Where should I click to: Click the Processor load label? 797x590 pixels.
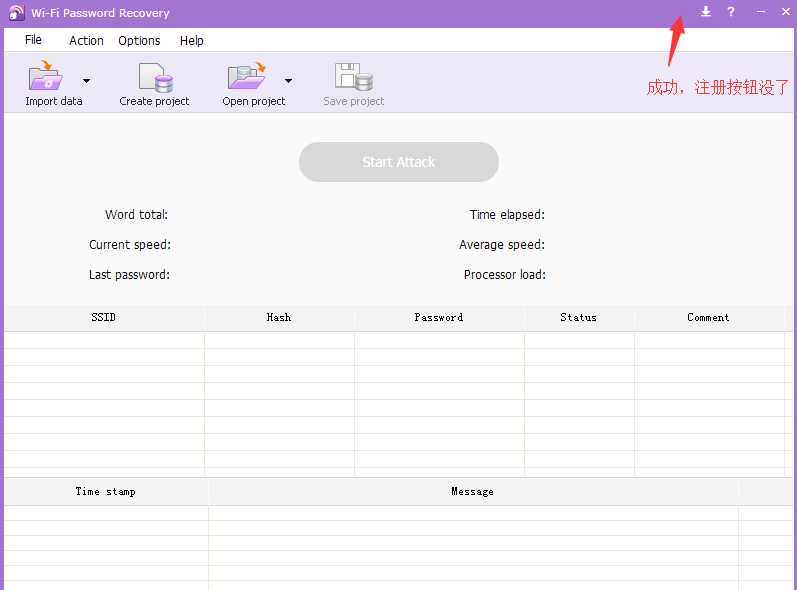point(505,274)
